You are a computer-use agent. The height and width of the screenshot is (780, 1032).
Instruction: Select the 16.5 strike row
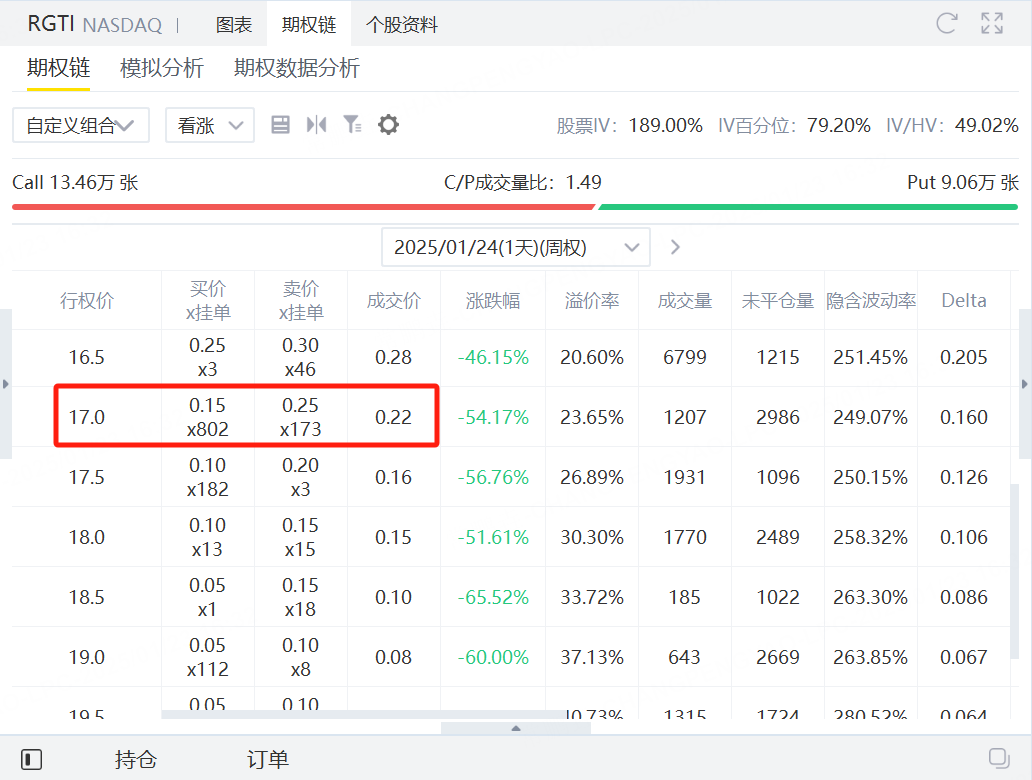(x=511, y=357)
